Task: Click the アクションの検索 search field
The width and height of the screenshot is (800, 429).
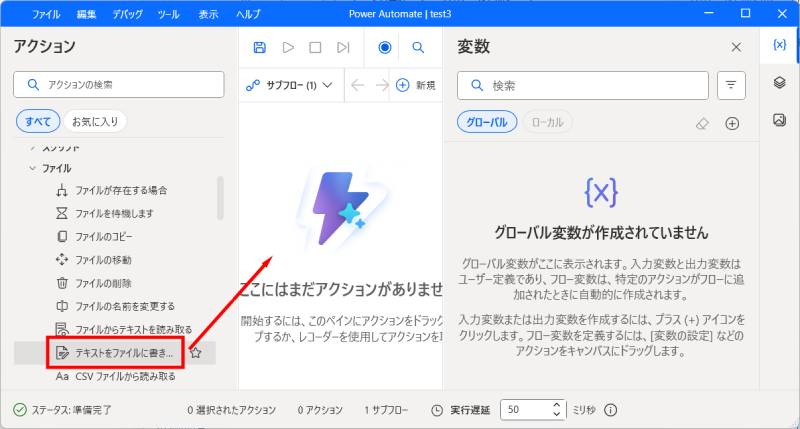Action: pyautogui.click(x=119, y=85)
